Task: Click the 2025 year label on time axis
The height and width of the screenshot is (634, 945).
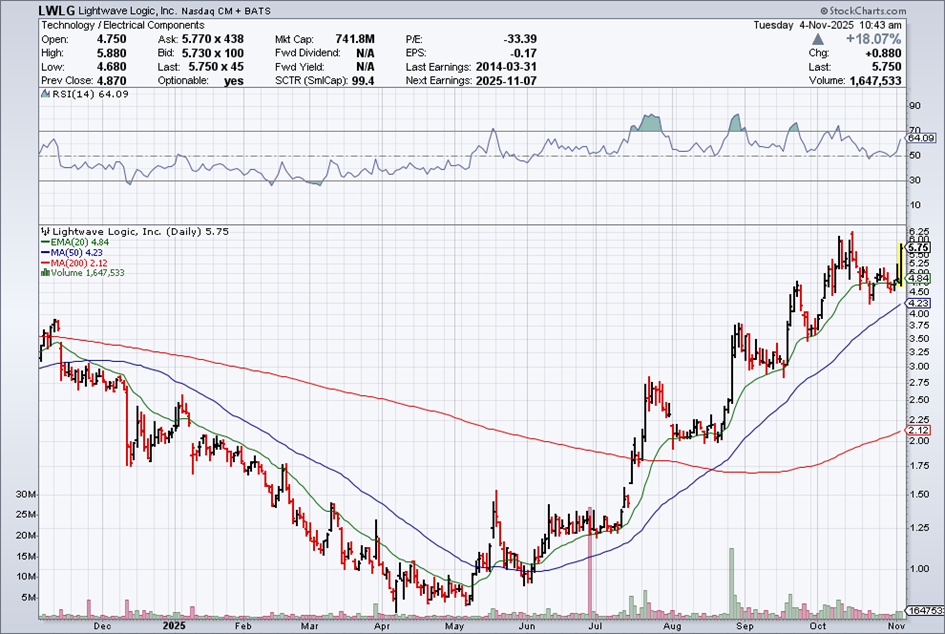Action: 174,626
